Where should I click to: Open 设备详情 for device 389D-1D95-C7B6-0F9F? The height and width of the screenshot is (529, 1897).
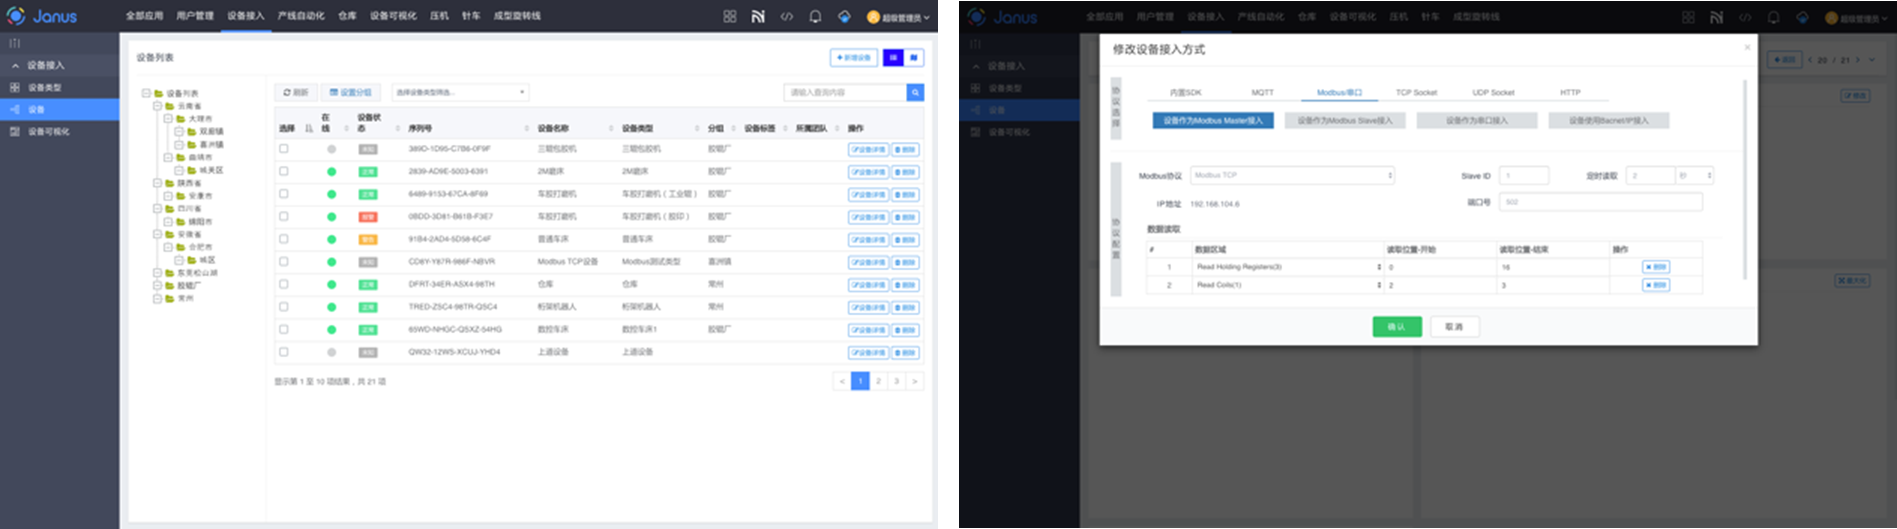pos(868,150)
